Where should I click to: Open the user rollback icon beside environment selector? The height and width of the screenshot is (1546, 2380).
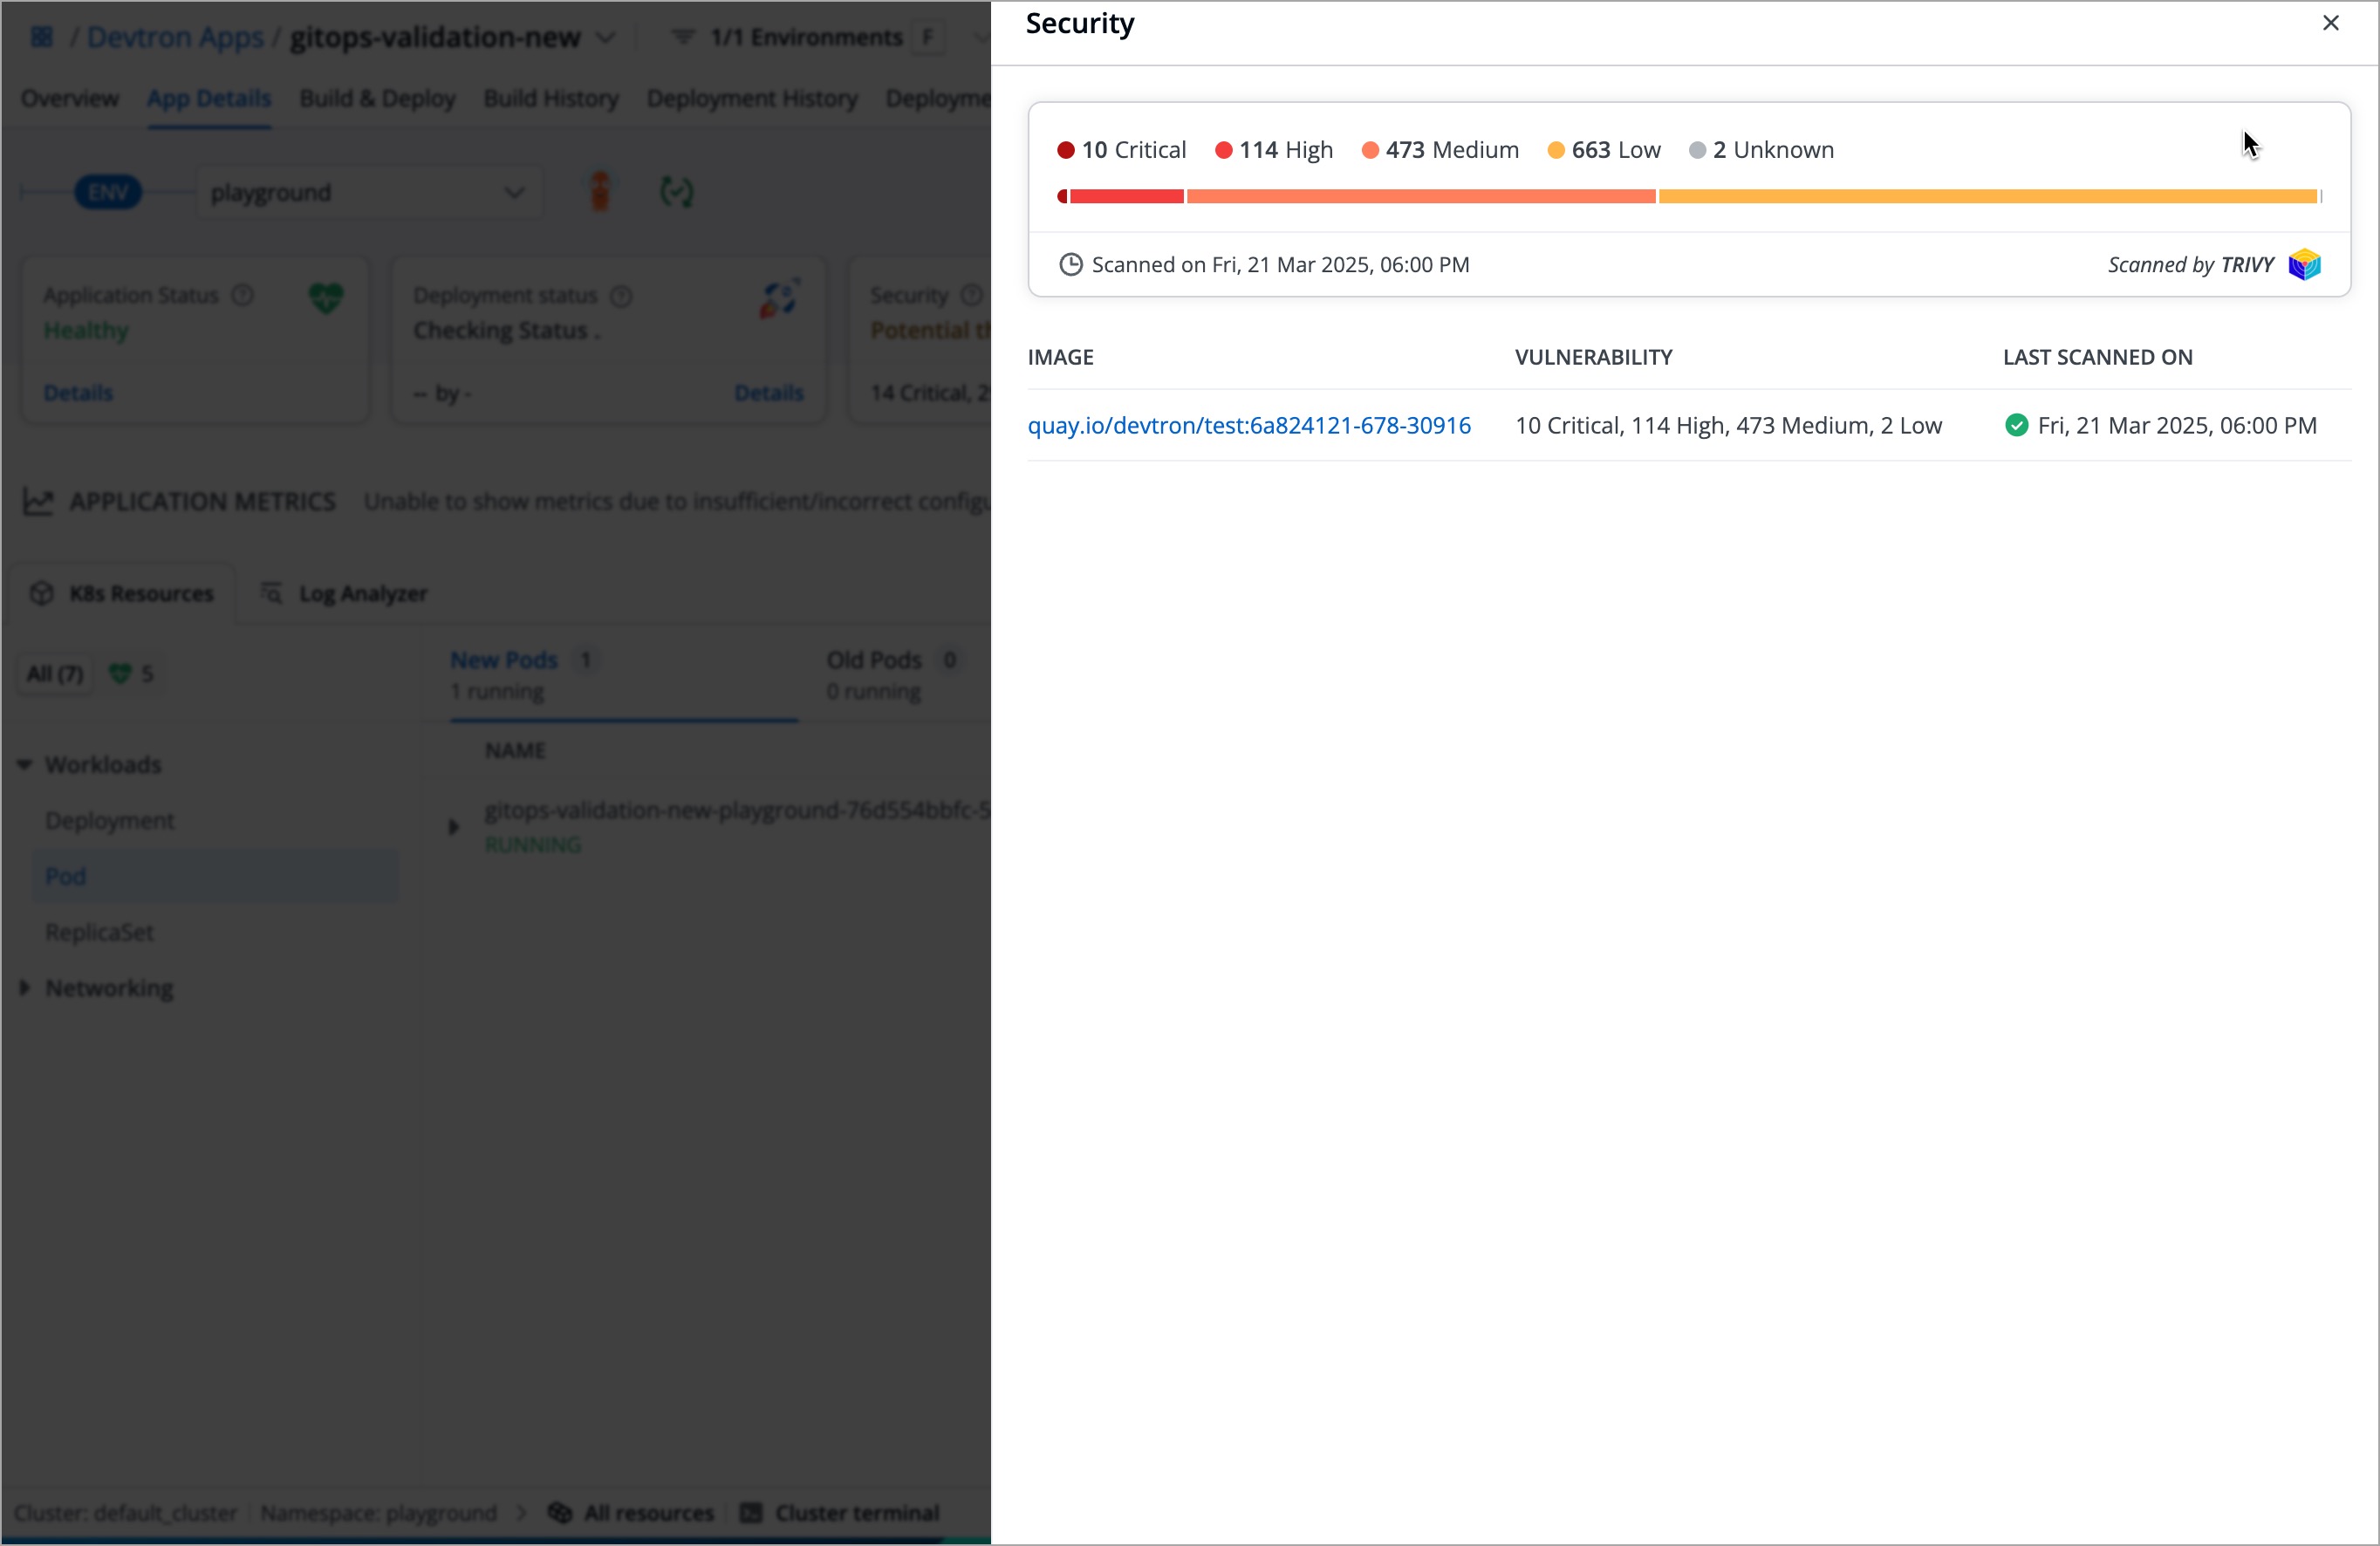pyautogui.click(x=599, y=191)
